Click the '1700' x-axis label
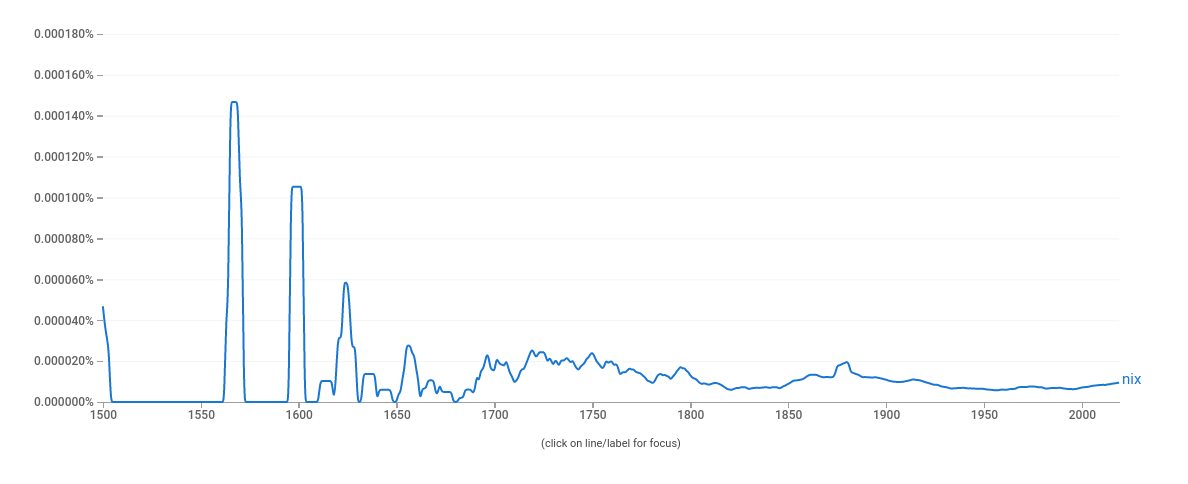 click(495, 414)
